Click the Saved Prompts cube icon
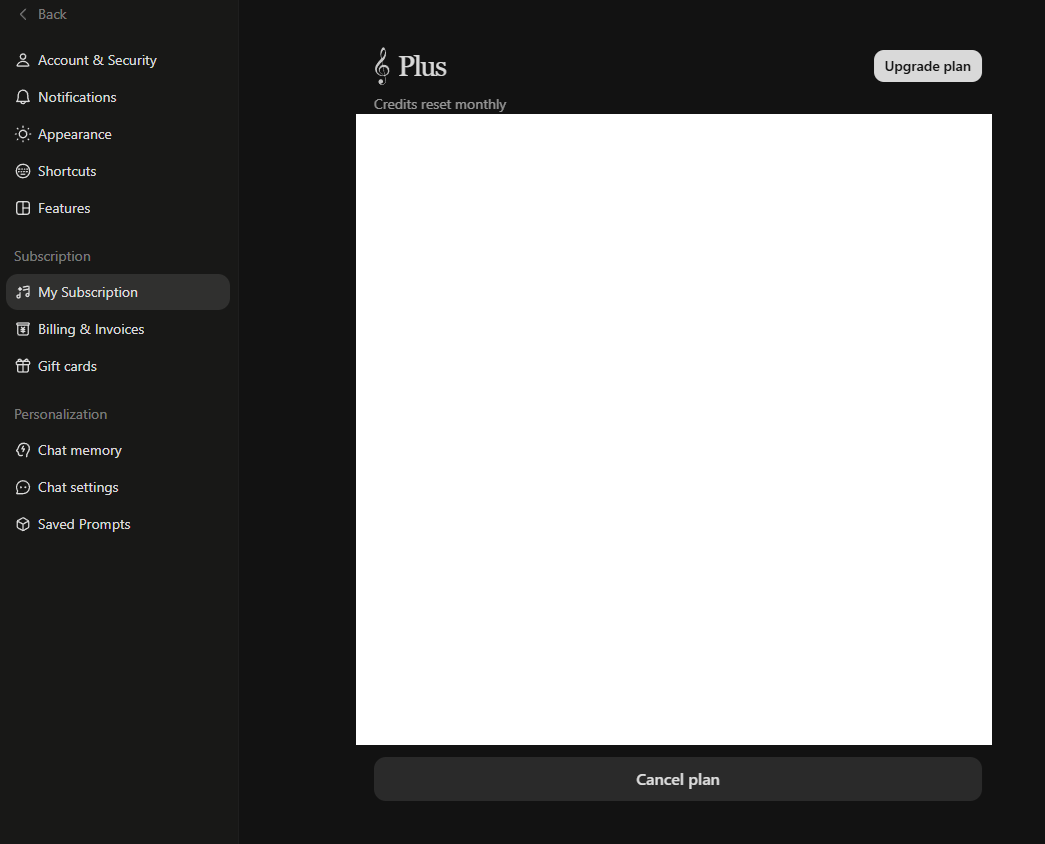The width and height of the screenshot is (1045, 844). [x=23, y=524]
